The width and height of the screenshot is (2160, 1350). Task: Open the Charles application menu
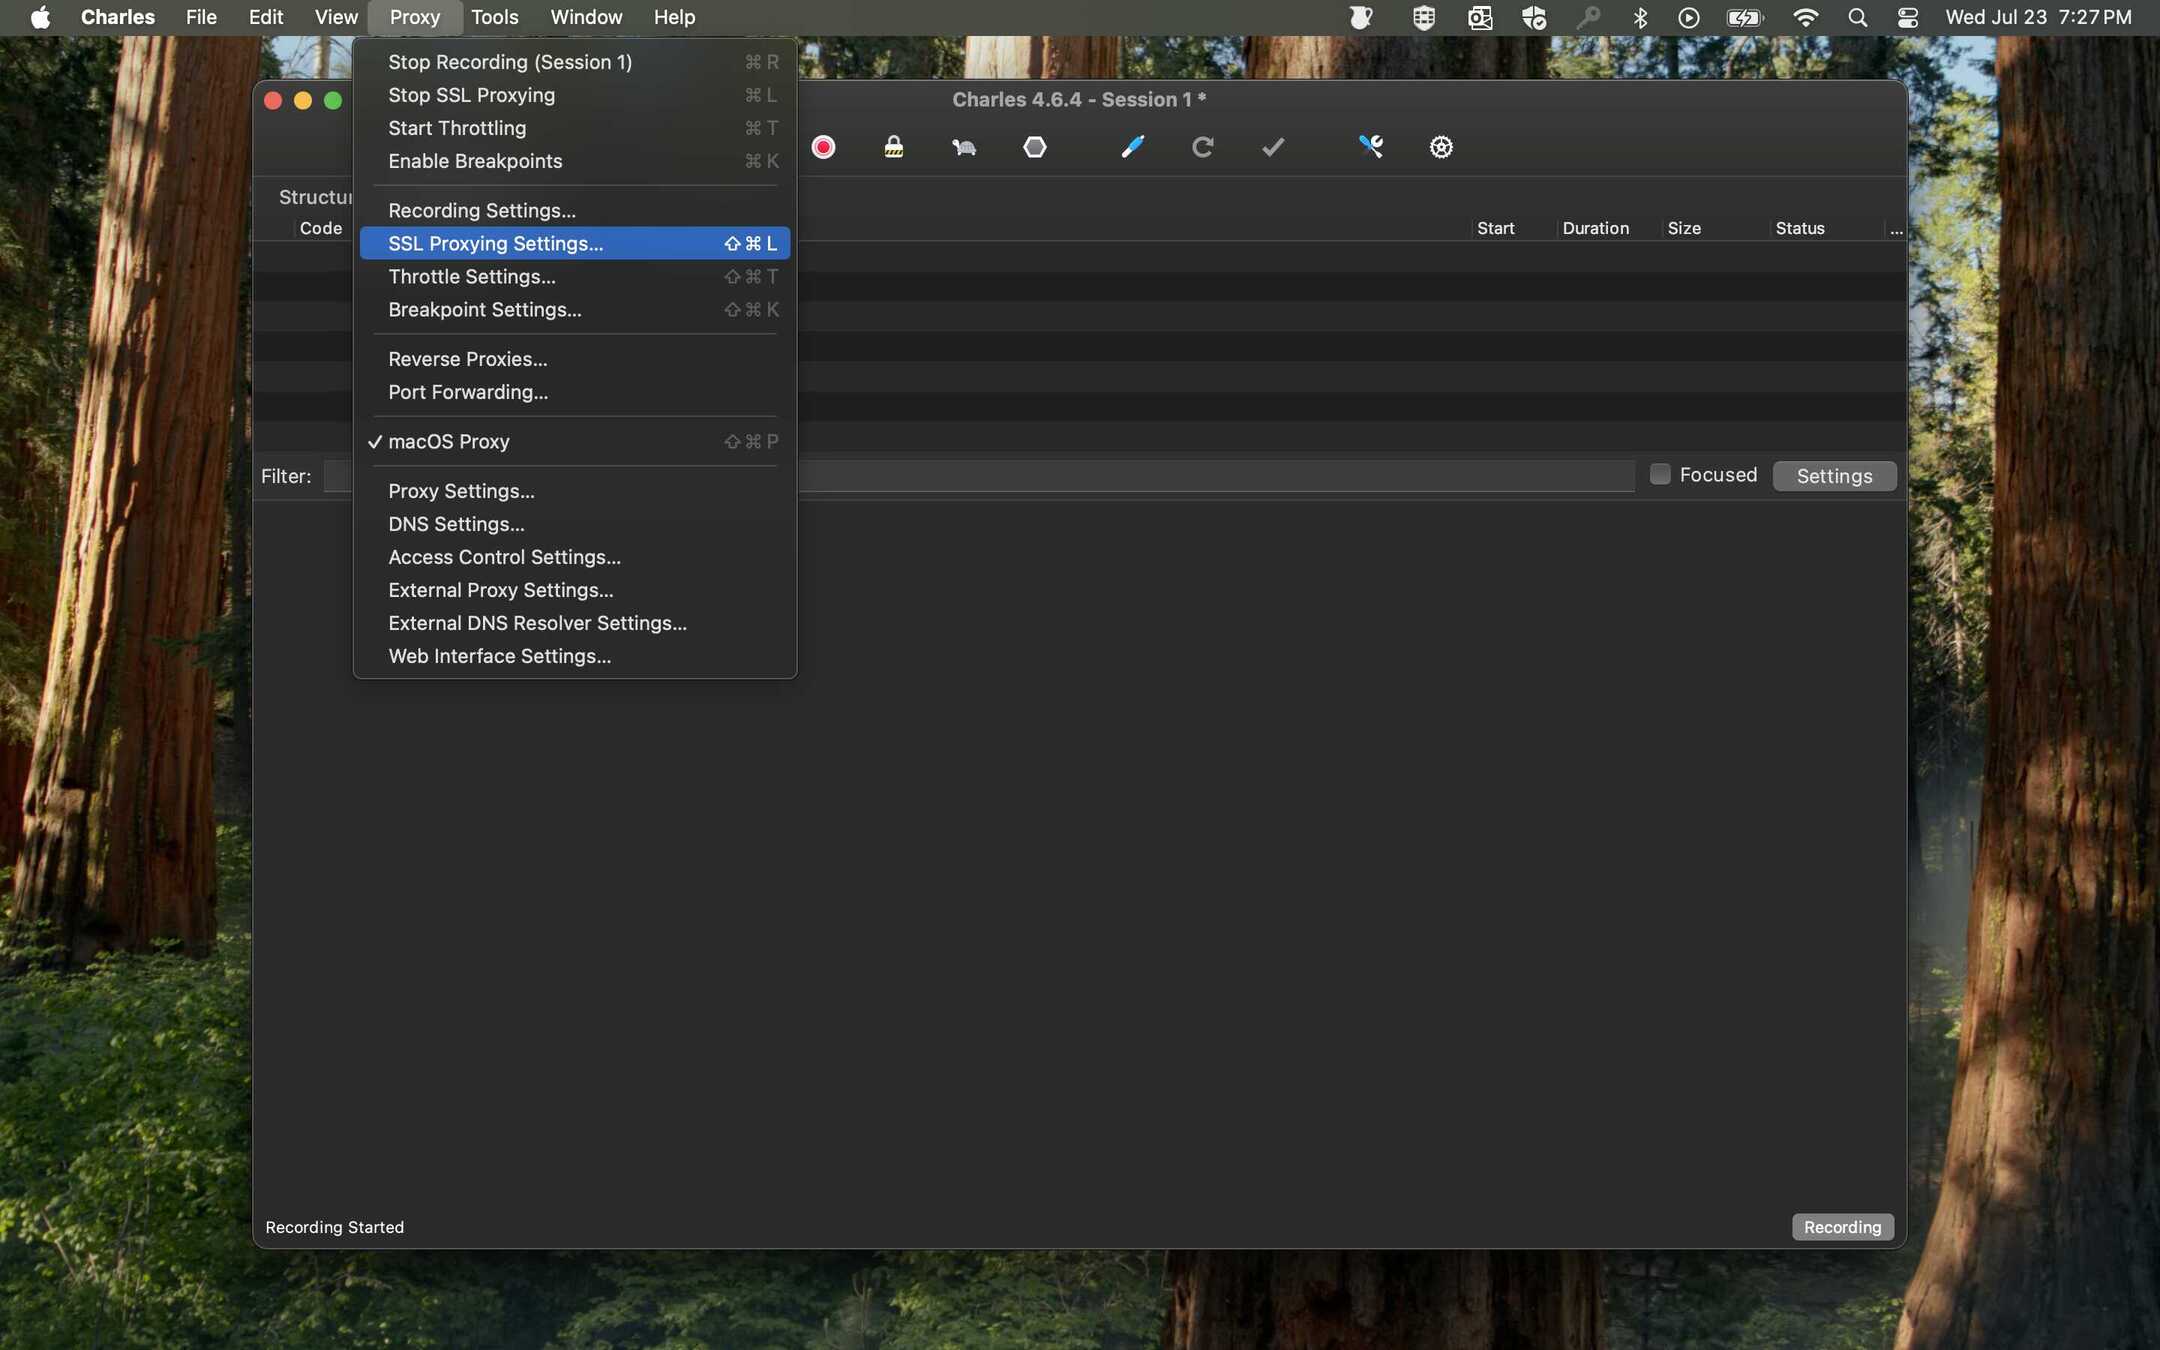pyautogui.click(x=117, y=17)
